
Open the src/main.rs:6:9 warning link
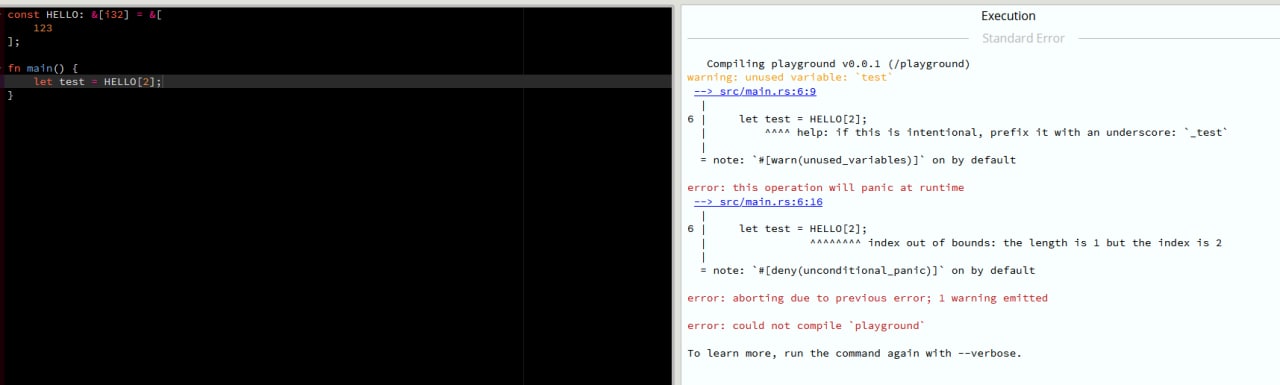coord(755,91)
